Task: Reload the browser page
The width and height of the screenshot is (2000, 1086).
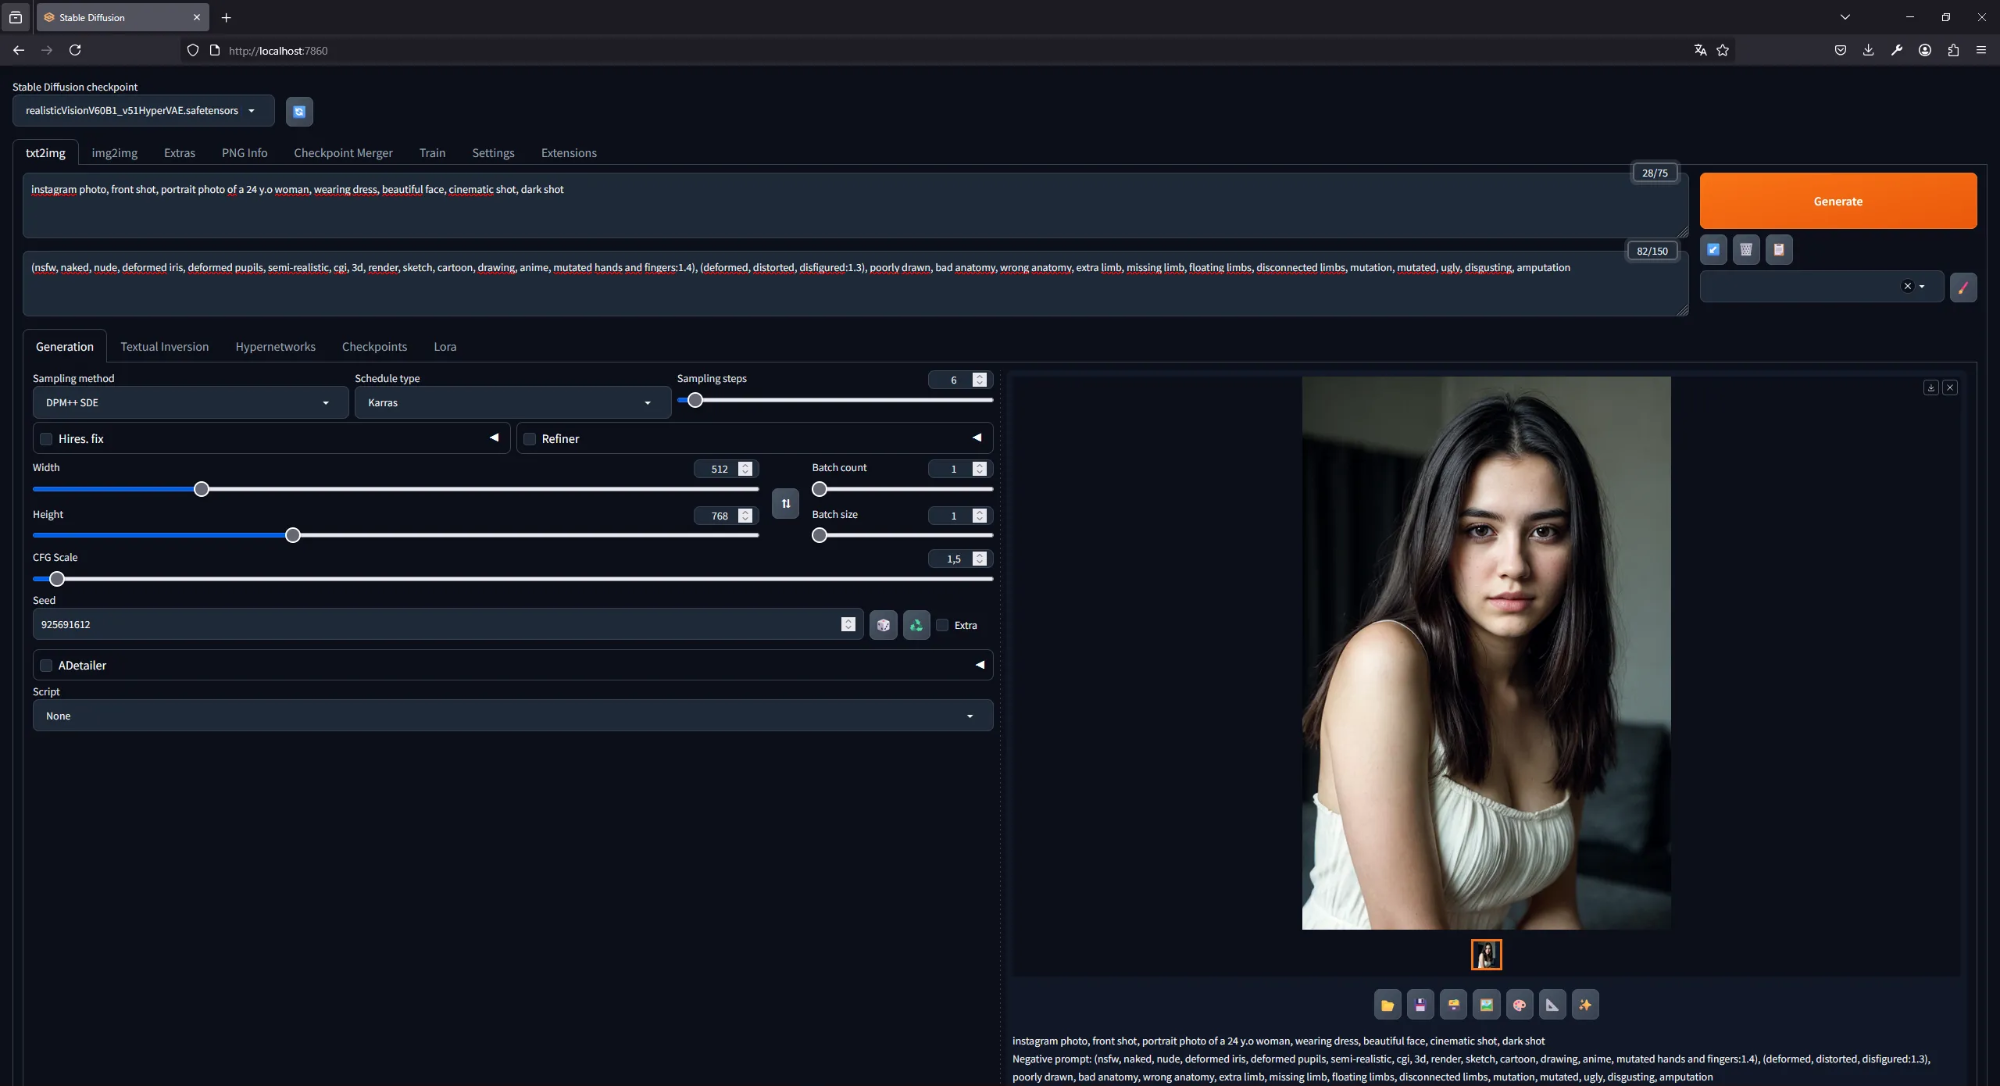Action: click(75, 50)
